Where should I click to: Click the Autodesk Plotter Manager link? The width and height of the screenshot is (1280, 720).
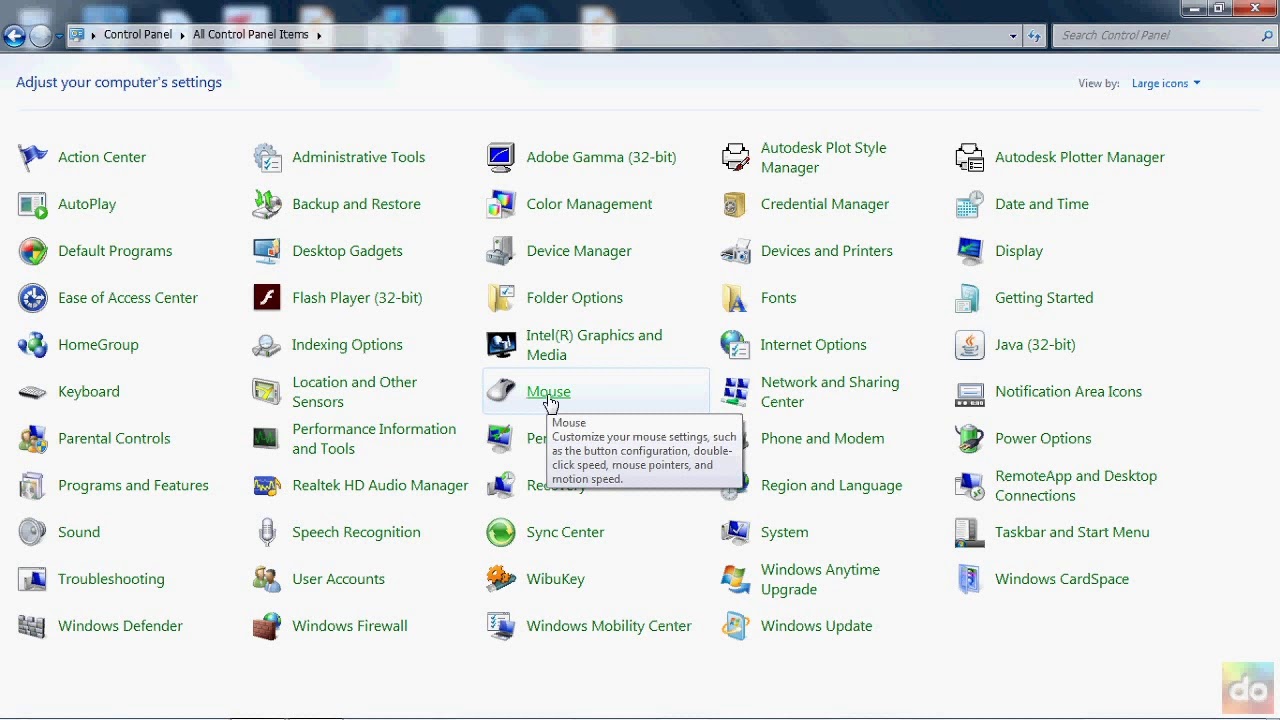pyautogui.click(x=1080, y=157)
